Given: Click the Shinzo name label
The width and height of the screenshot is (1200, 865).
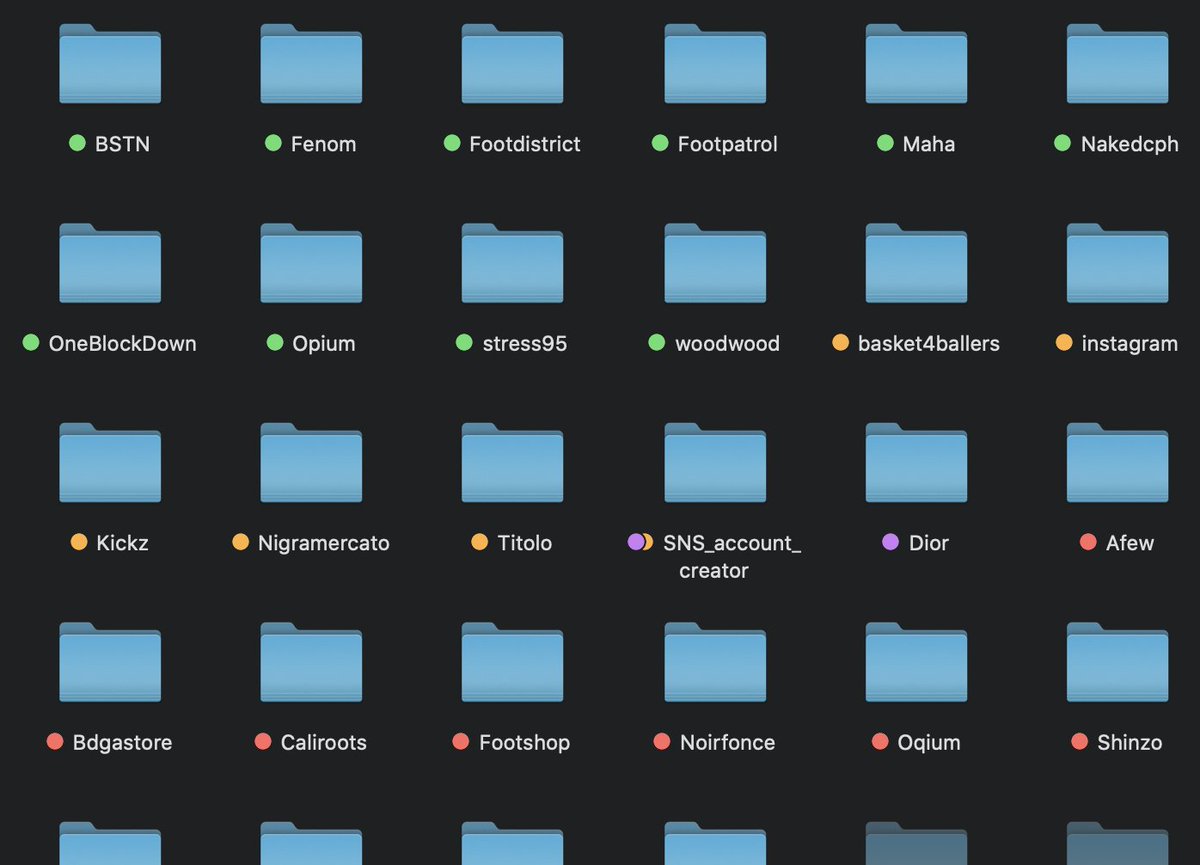Looking at the screenshot, I should pyautogui.click(x=1130, y=743).
